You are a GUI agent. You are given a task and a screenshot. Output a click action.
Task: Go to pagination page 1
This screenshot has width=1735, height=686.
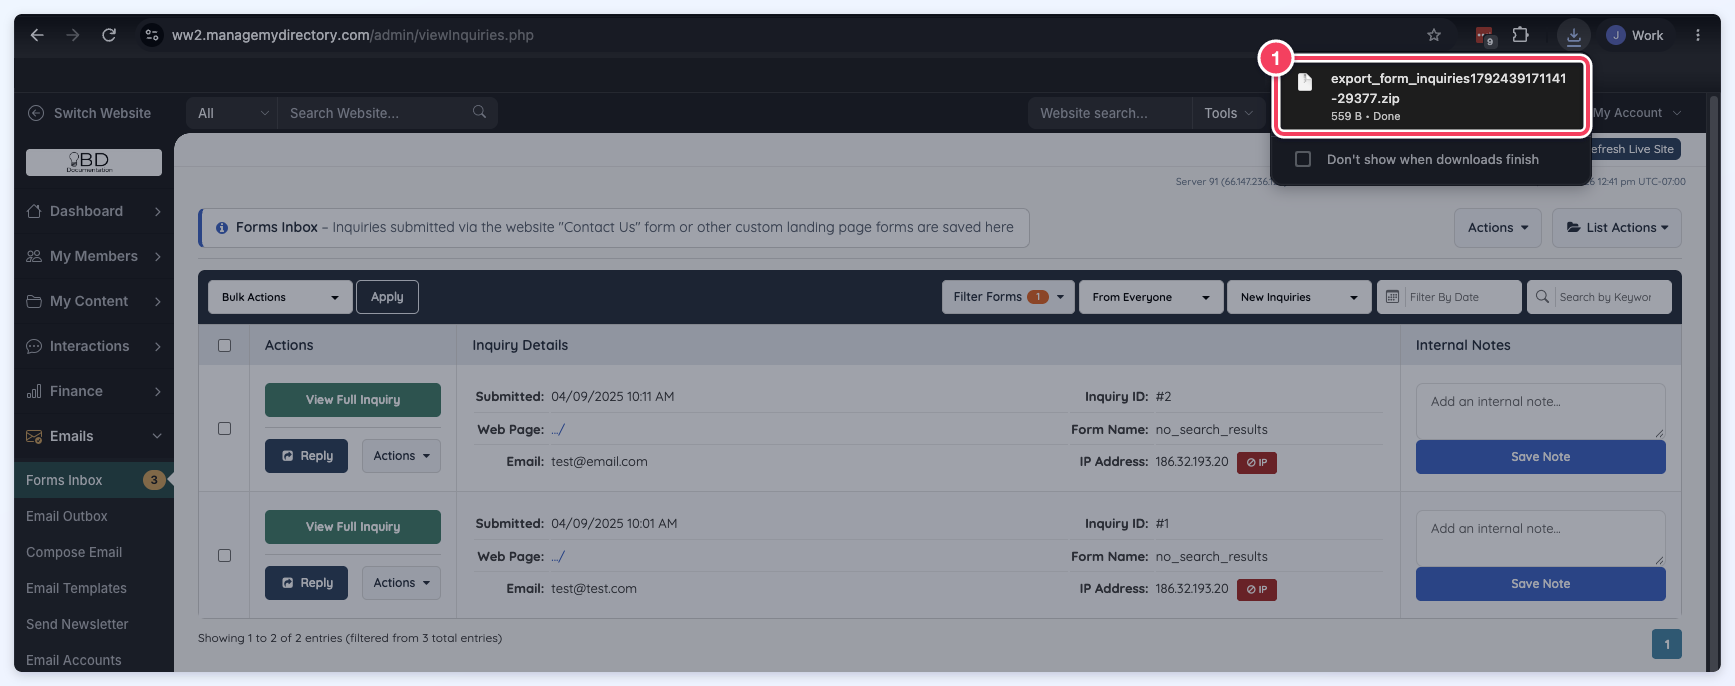click(x=1667, y=644)
